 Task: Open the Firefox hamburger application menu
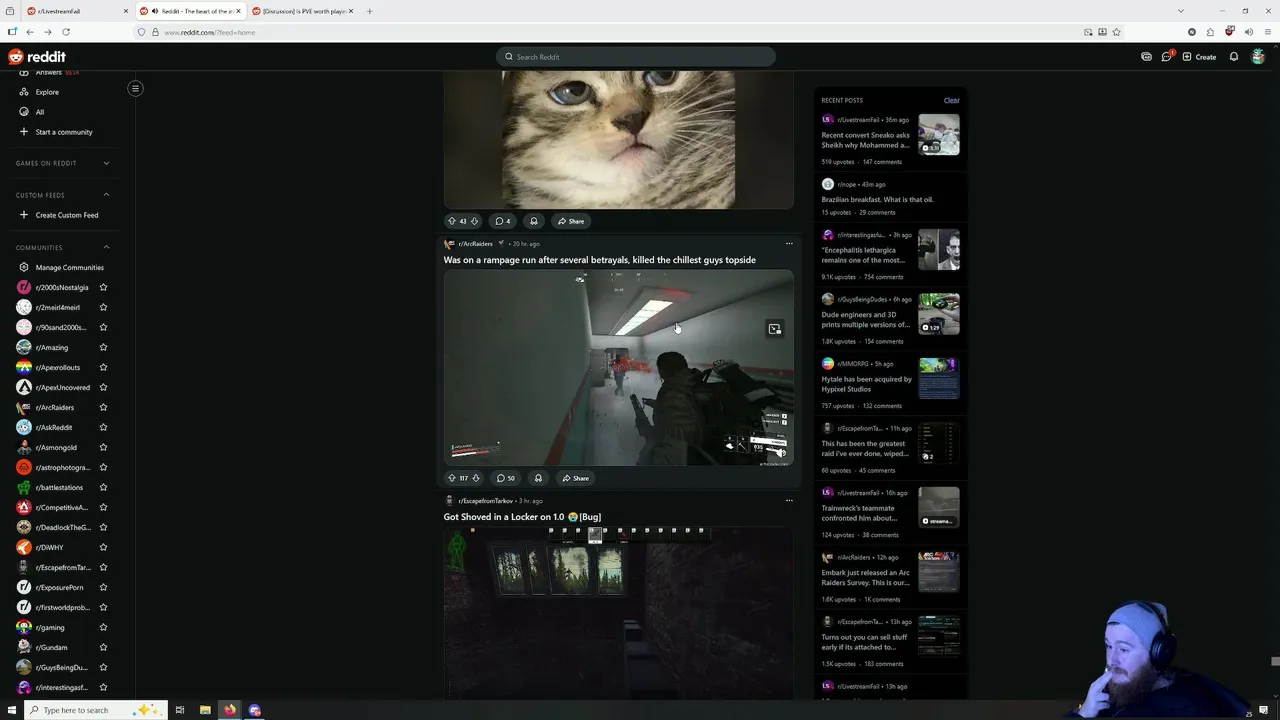[1267, 32]
